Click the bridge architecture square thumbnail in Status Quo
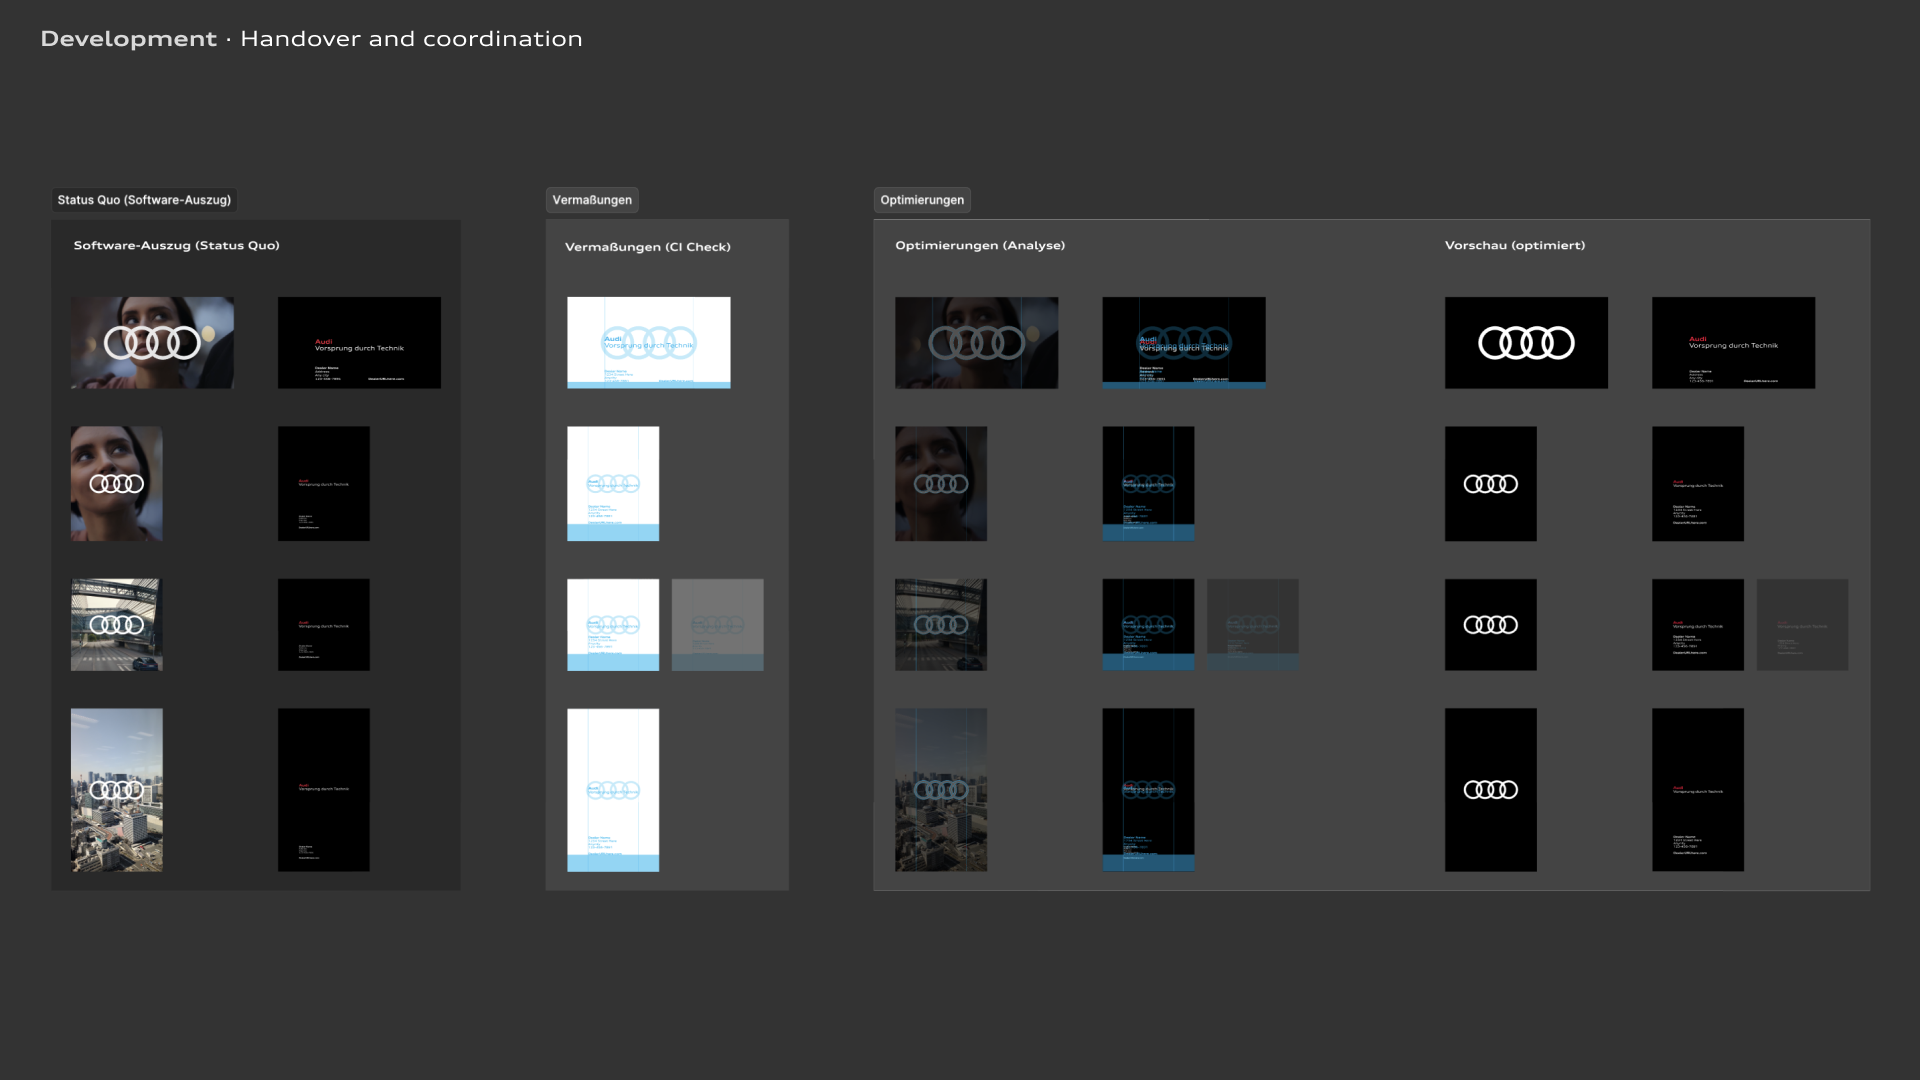This screenshot has width=1920, height=1080. pos(116,625)
